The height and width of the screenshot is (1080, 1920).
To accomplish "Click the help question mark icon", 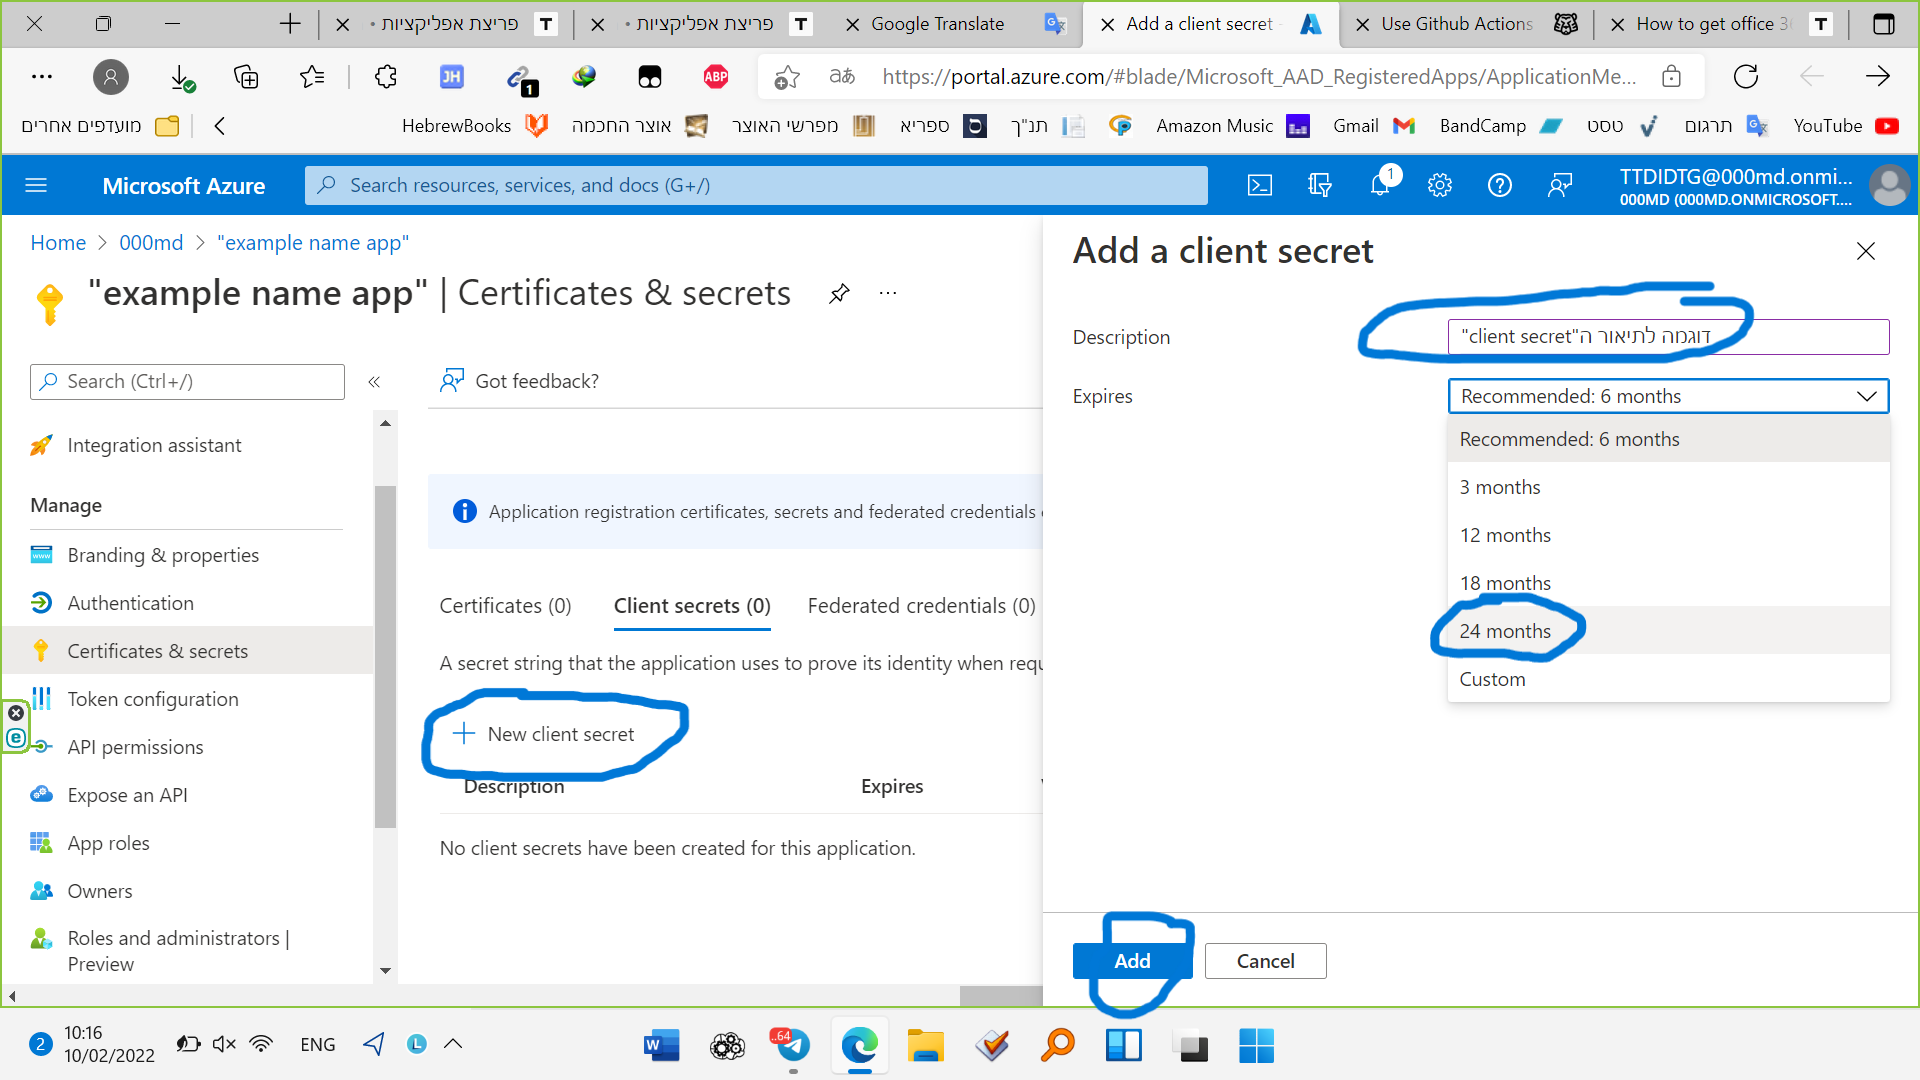I will click(1499, 185).
